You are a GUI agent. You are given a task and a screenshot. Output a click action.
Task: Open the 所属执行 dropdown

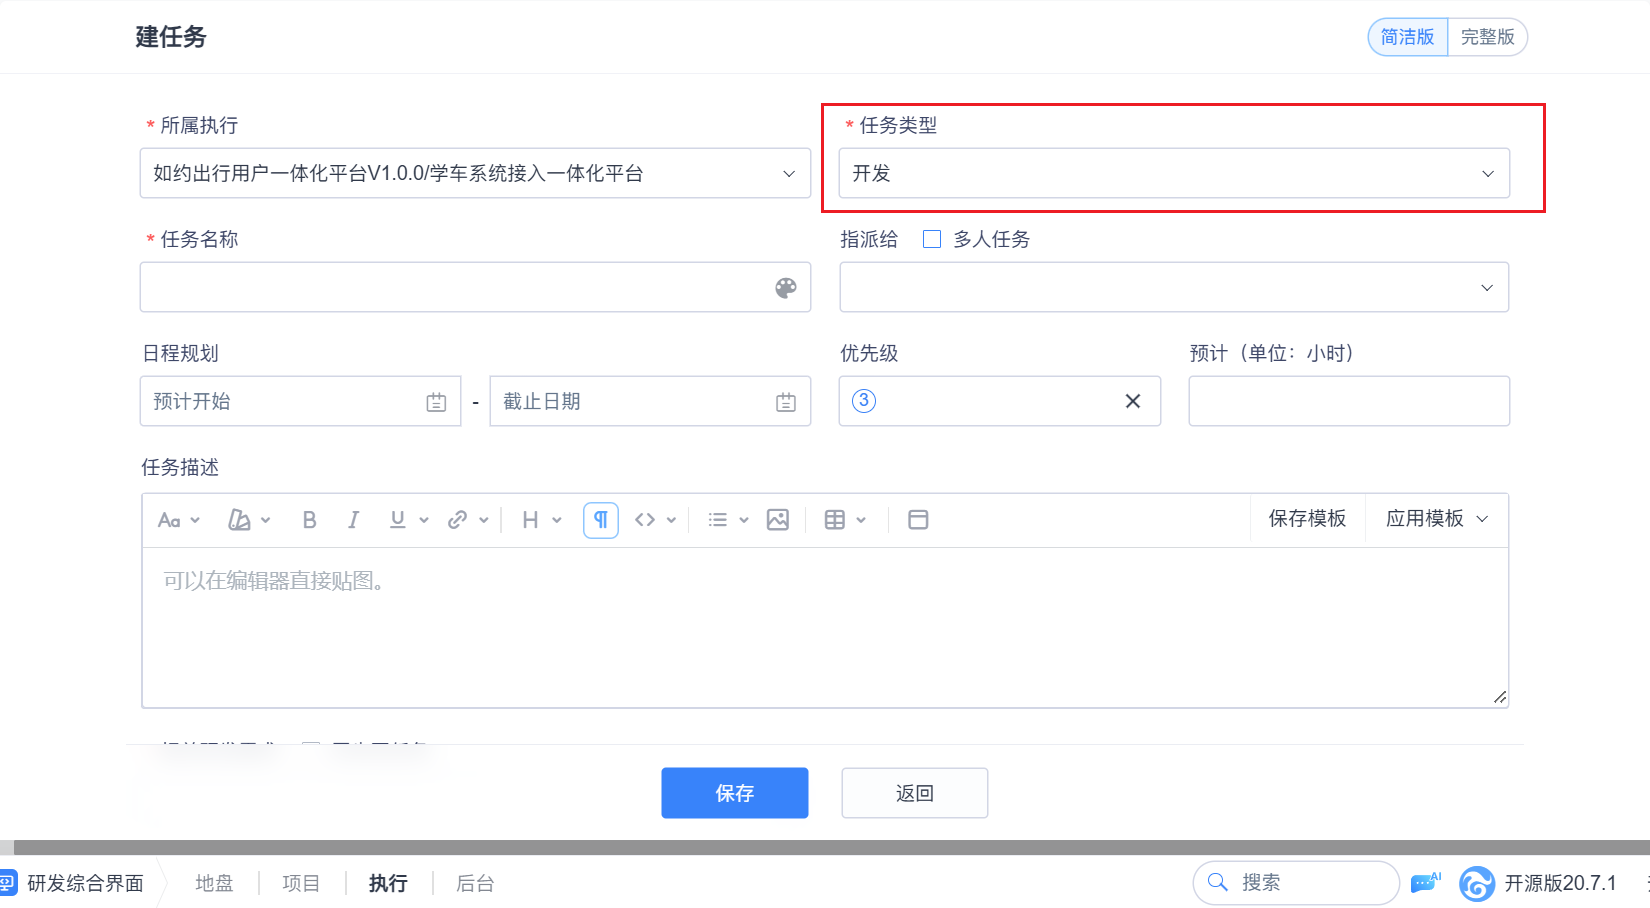pyautogui.click(x=475, y=174)
